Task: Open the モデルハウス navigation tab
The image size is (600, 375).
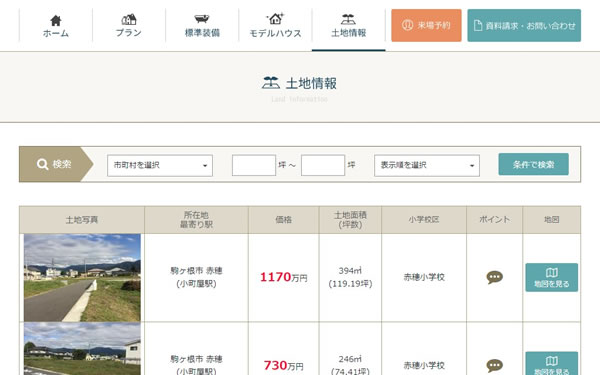Action: coord(276,26)
